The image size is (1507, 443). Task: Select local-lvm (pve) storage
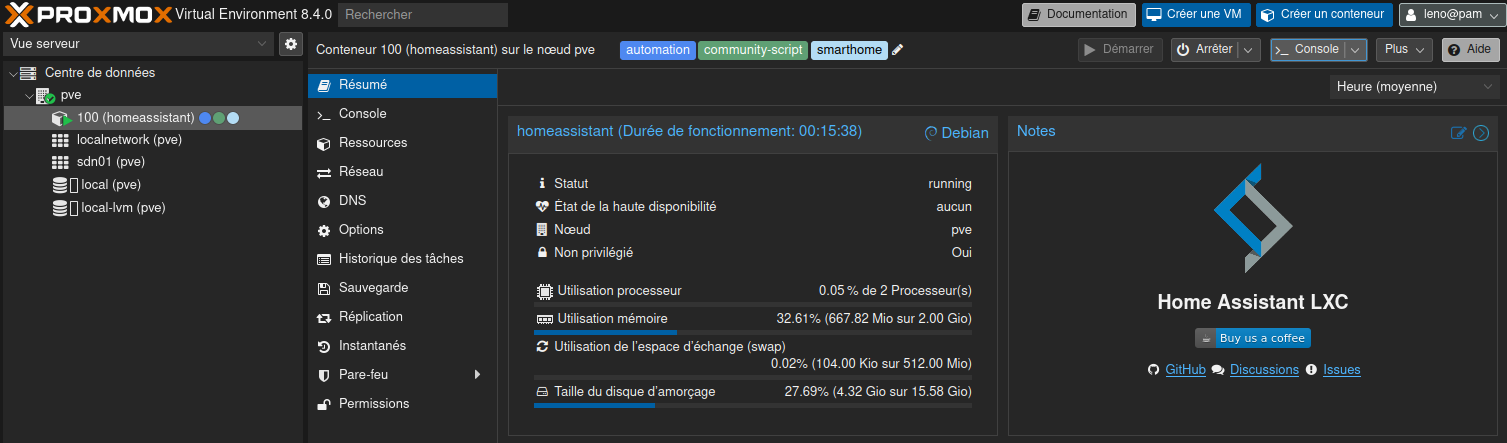122,208
